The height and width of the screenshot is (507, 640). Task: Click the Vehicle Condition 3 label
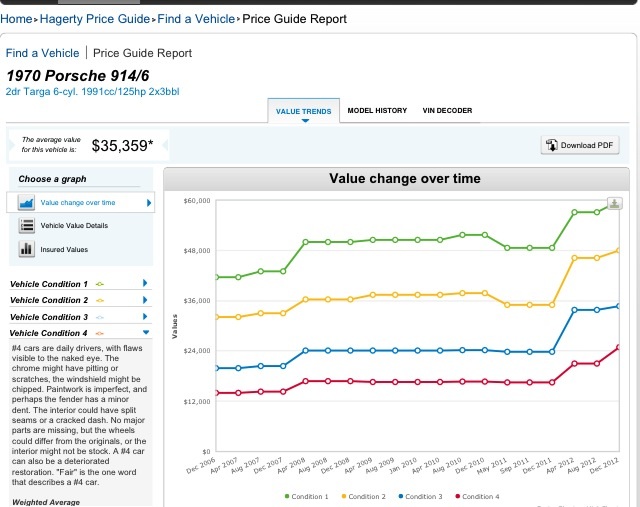pyautogui.click(x=49, y=317)
